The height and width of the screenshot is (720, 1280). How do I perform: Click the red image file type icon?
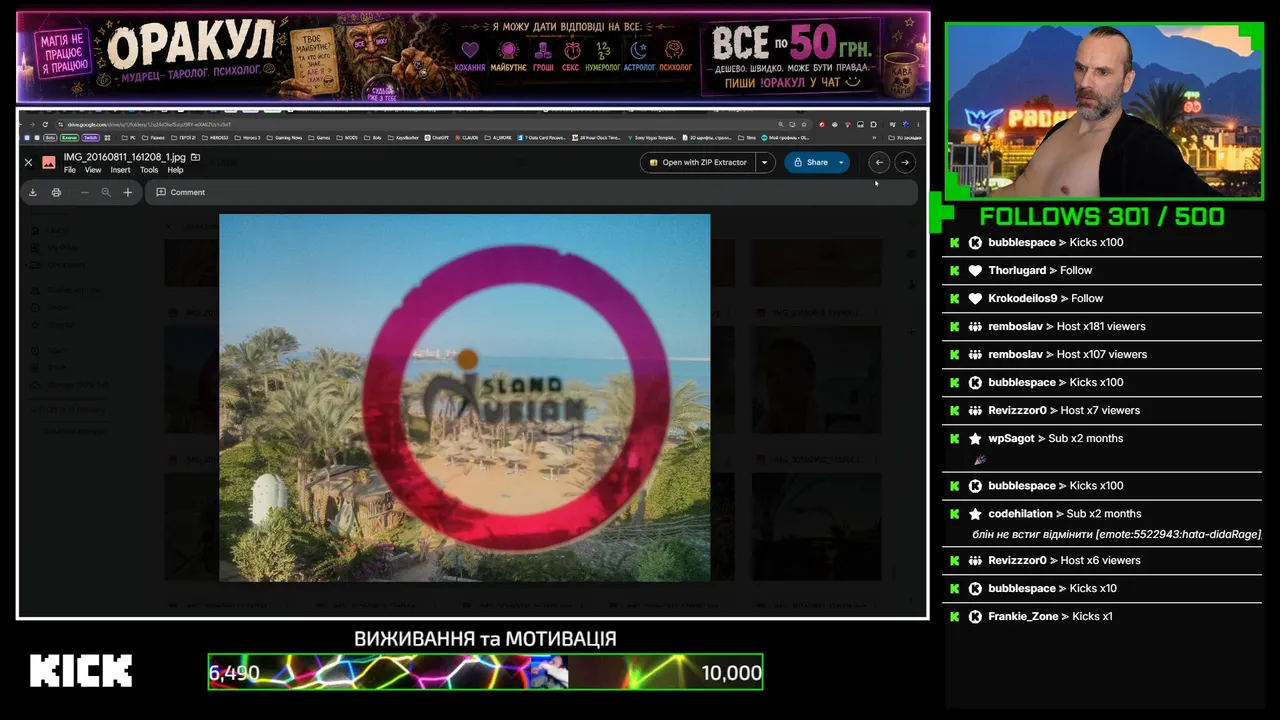[x=48, y=162]
